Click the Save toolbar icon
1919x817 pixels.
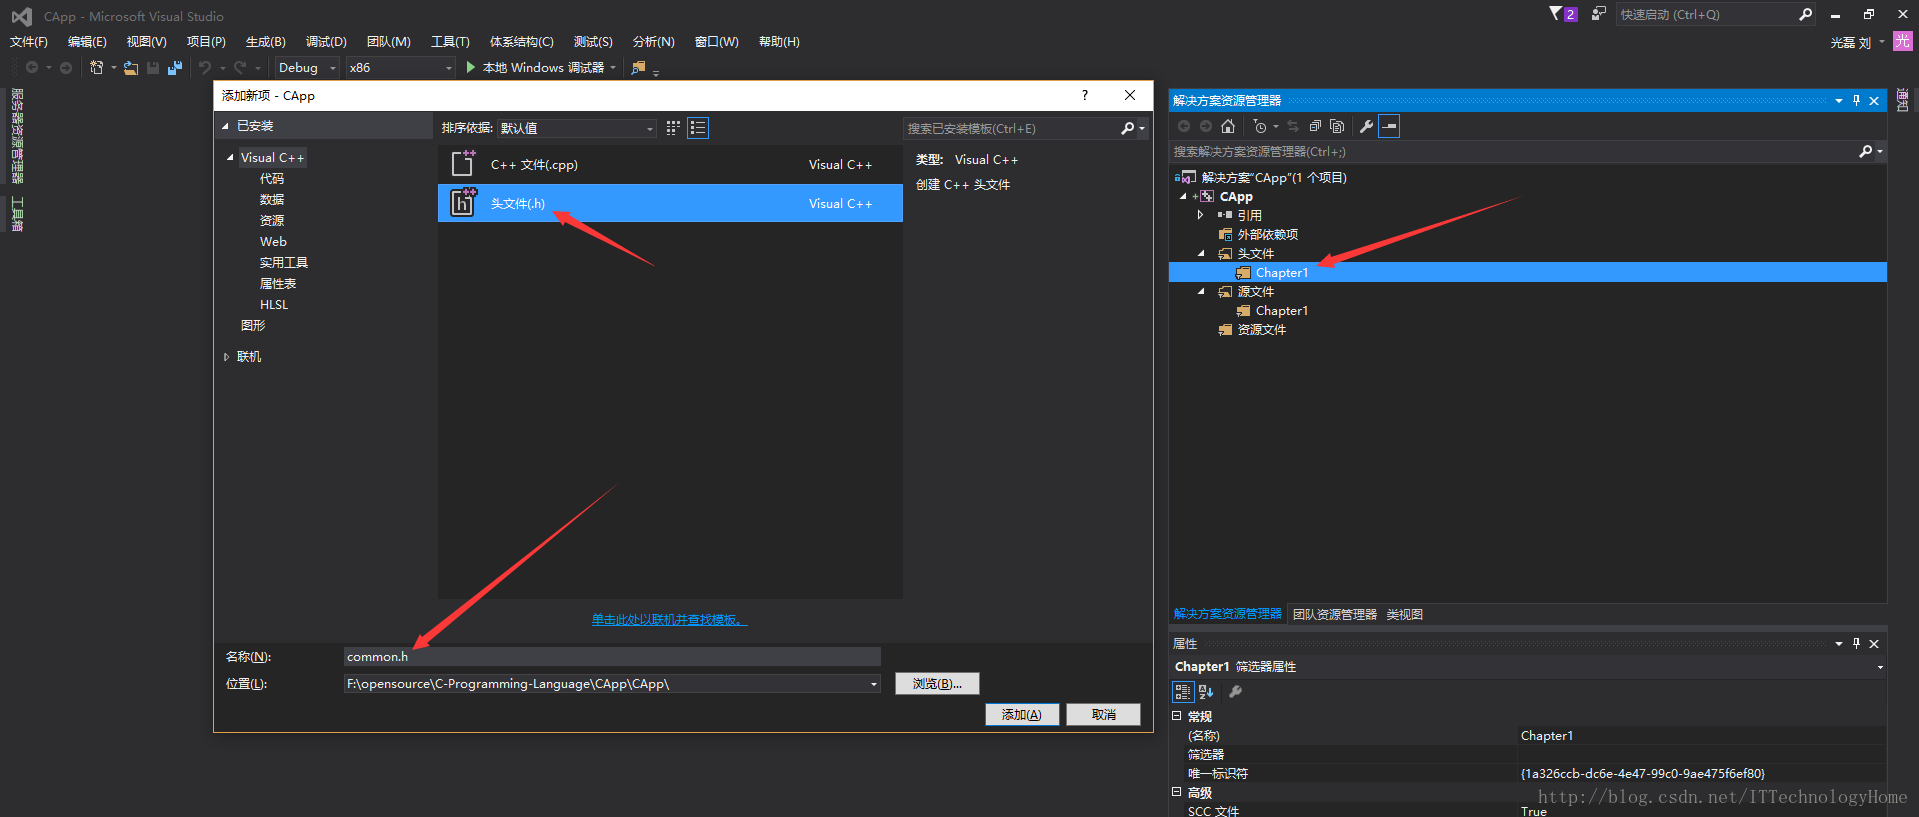tap(153, 68)
